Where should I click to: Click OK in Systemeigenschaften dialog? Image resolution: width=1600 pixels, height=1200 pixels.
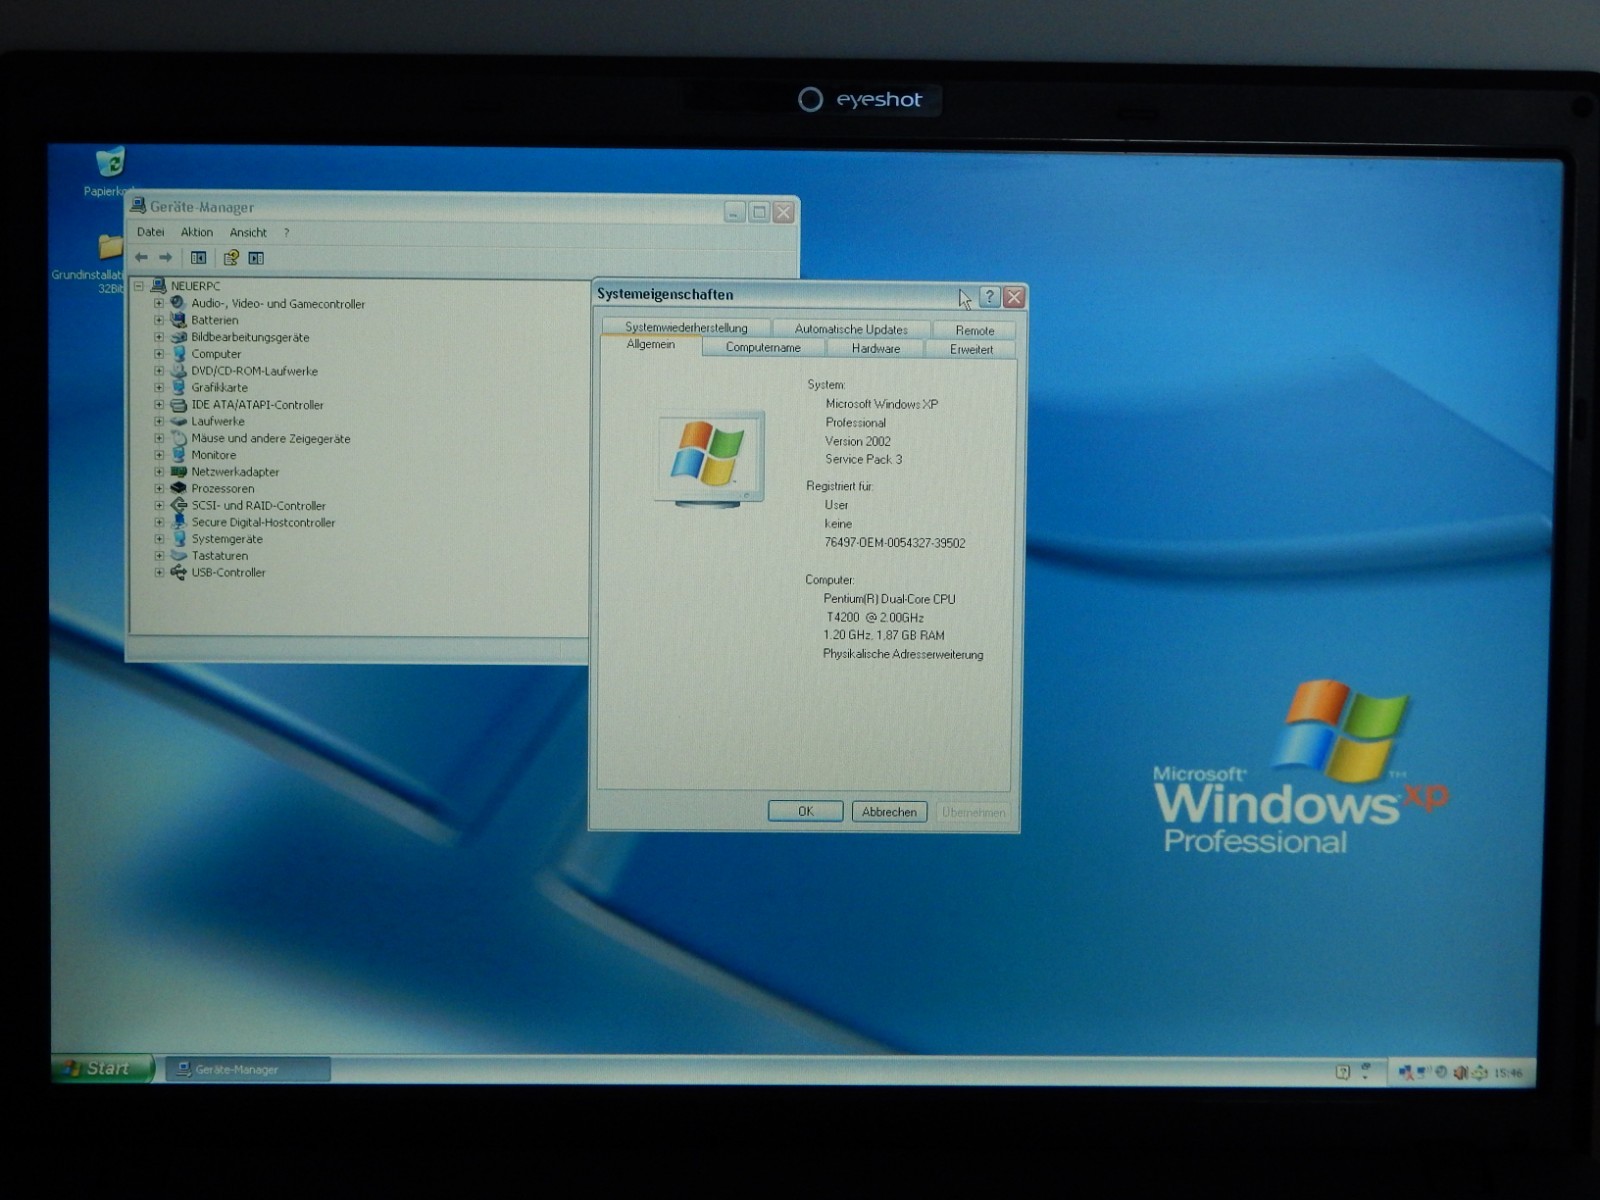pyautogui.click(x=805, y=811)
